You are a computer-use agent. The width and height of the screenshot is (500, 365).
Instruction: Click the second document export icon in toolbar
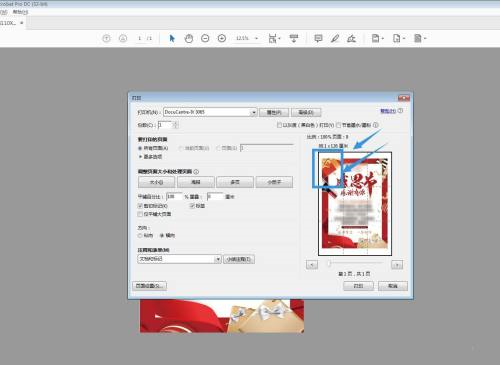pos(396,39)
